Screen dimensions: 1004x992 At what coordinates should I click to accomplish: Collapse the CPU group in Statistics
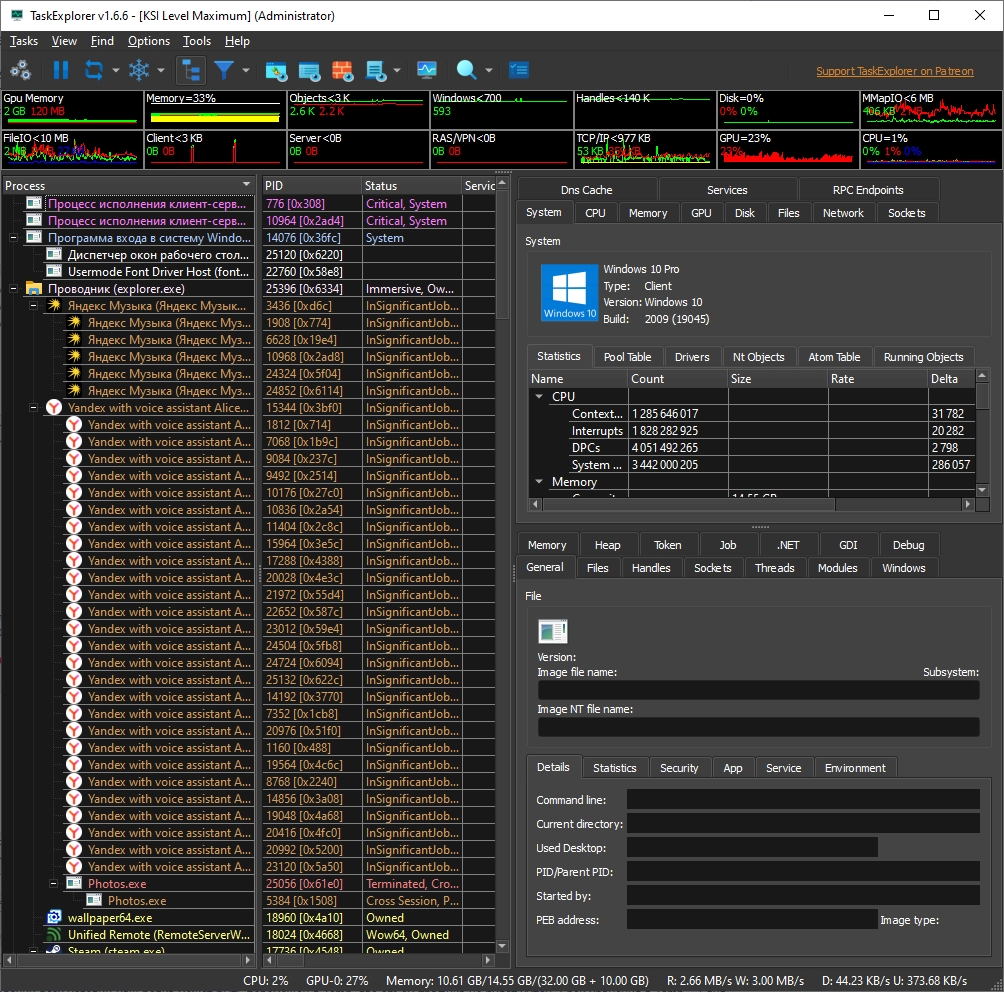[x=538, y=397]
